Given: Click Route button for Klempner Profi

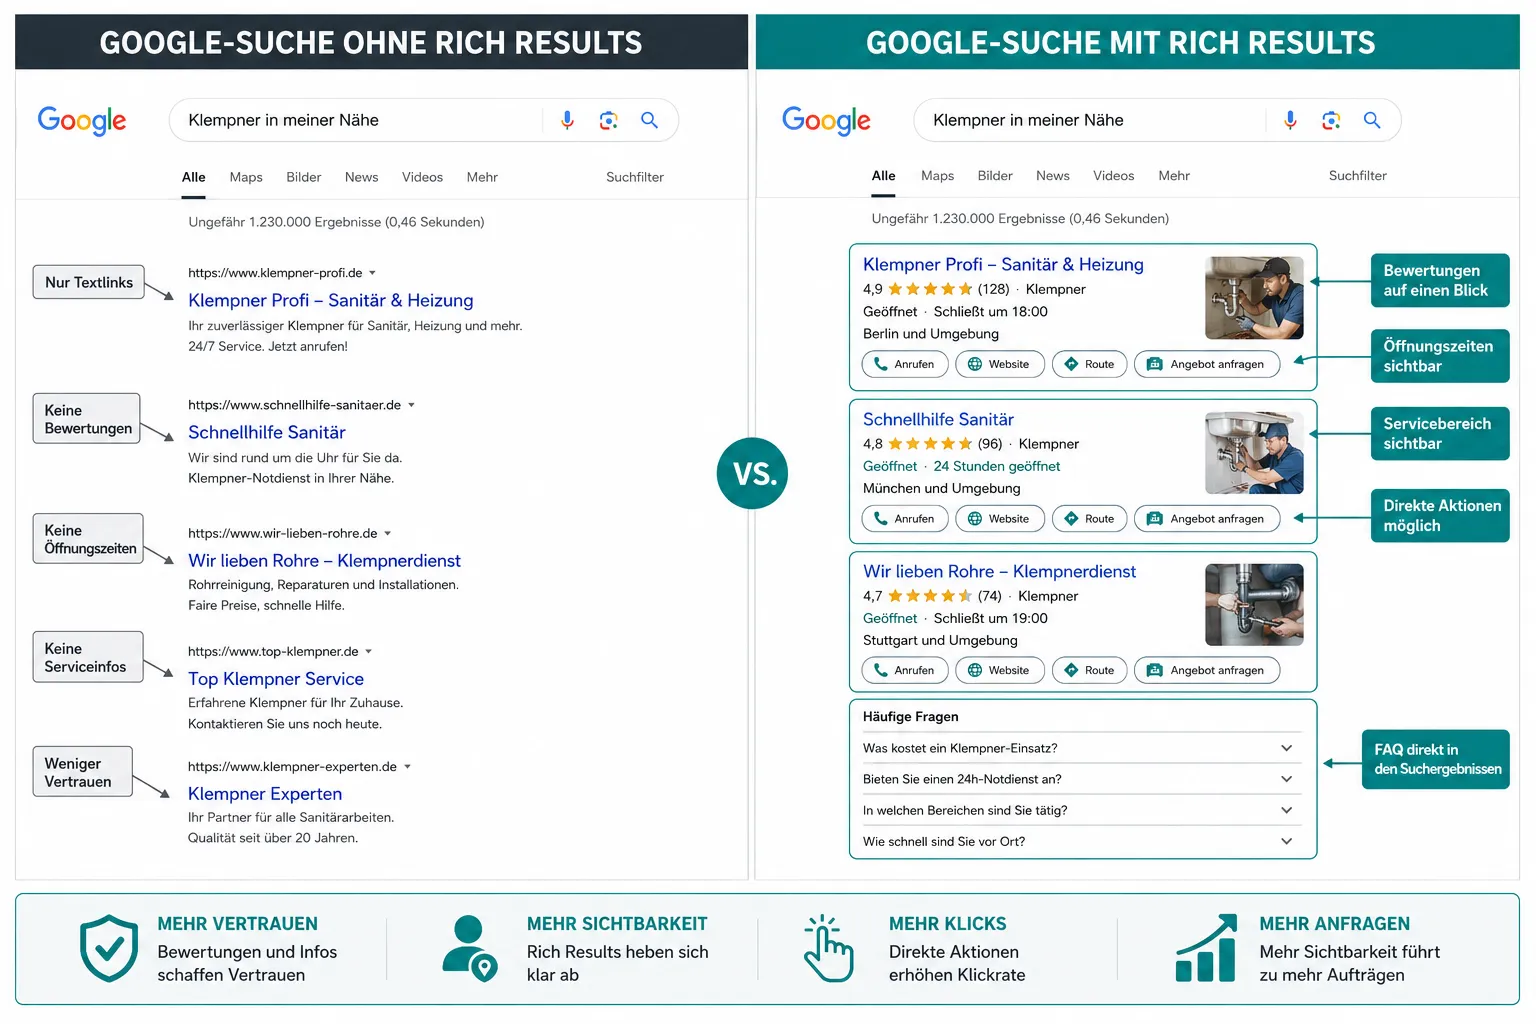Looking at the screenshot, I should [1090, 364].
